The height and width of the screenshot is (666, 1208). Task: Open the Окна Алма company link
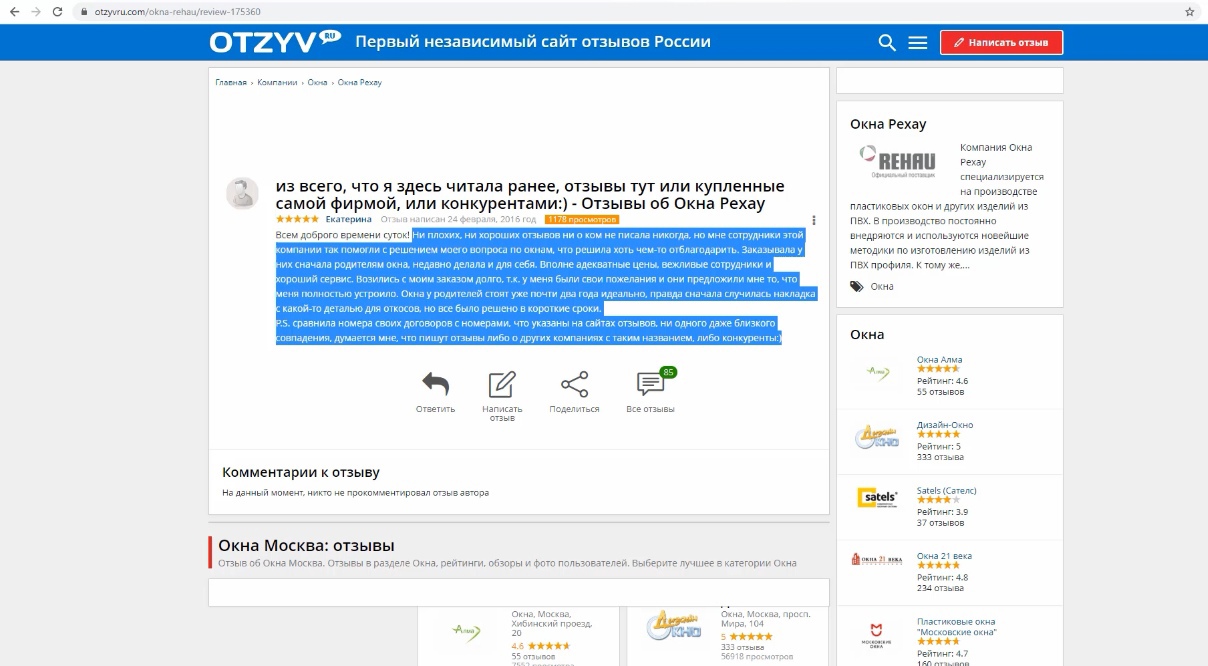pos(939,359)
